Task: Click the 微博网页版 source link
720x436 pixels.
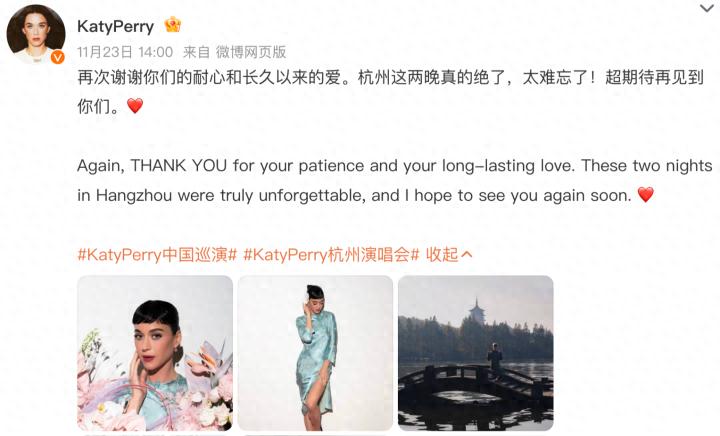Action: tap(251, 52)
